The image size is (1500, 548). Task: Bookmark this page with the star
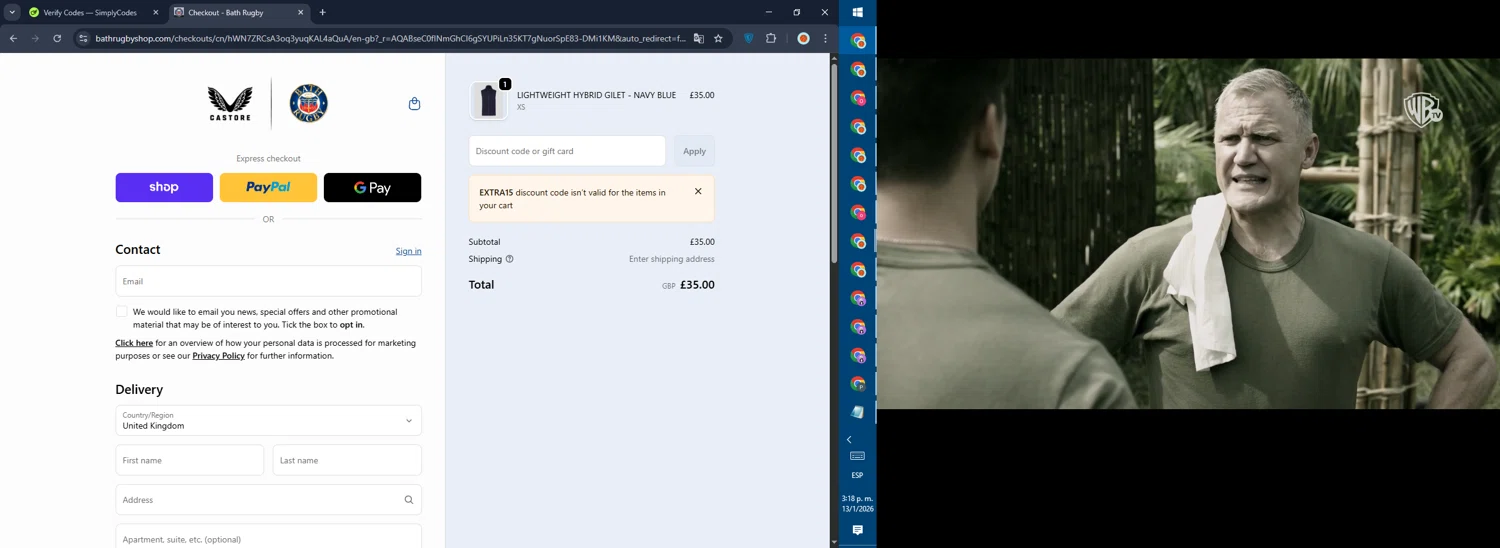pos(718,38)
